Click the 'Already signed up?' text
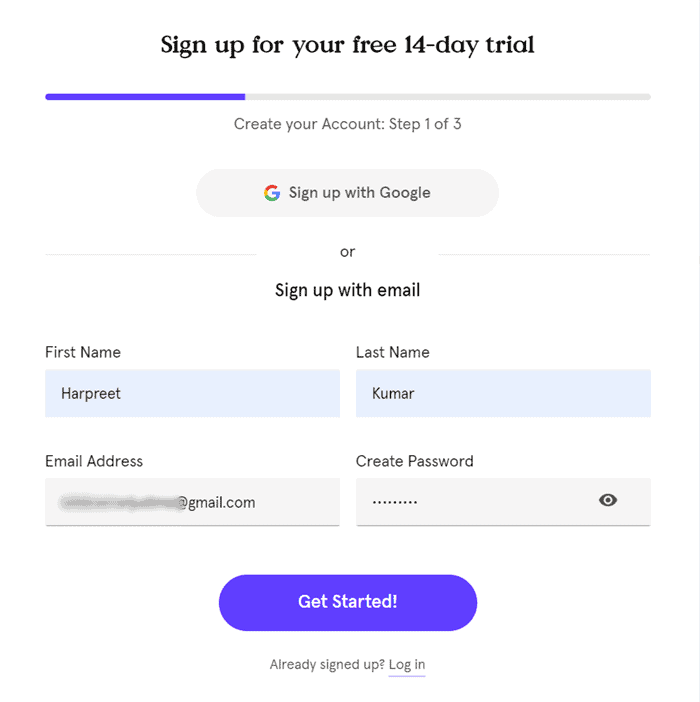Image resolution: width=700 pixels, height=702 pixels. [327, 664]
